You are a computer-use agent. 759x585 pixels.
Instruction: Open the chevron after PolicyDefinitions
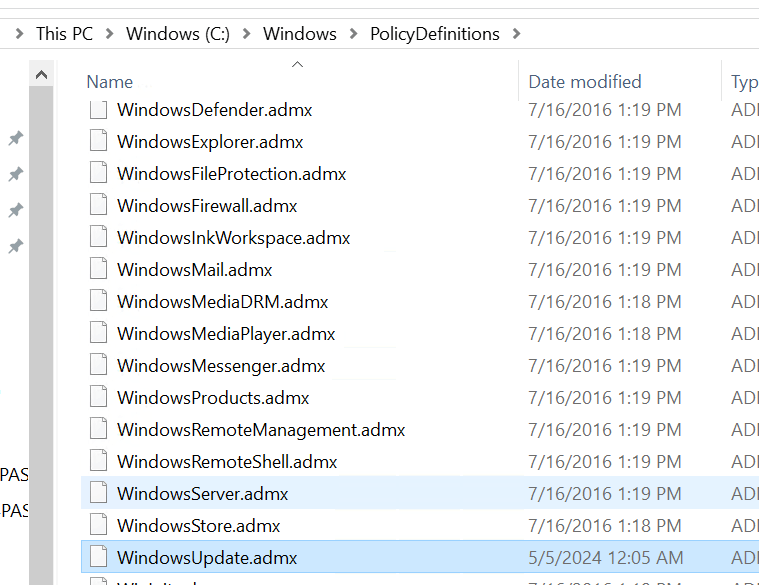point(516,34)
